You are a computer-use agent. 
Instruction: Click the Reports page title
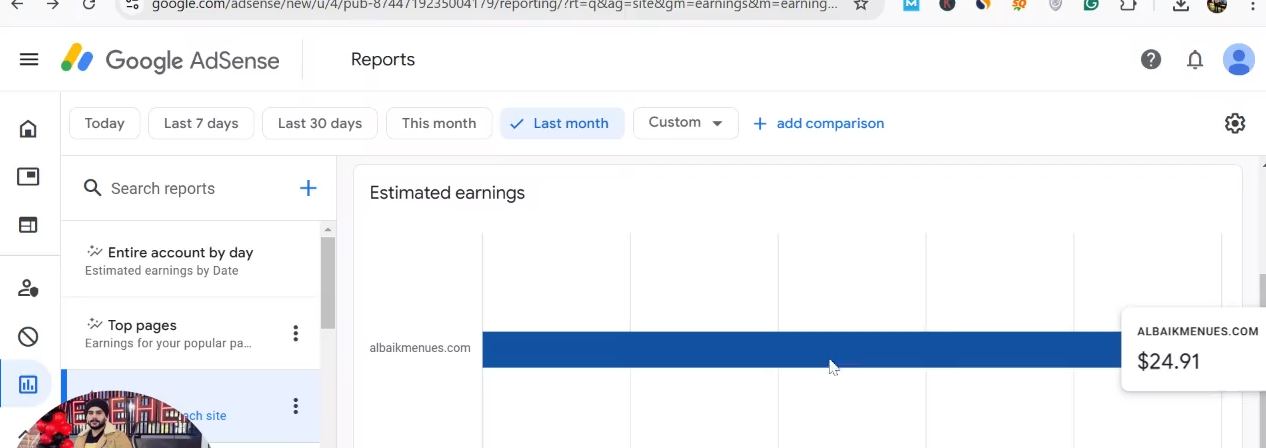point(383,59)
